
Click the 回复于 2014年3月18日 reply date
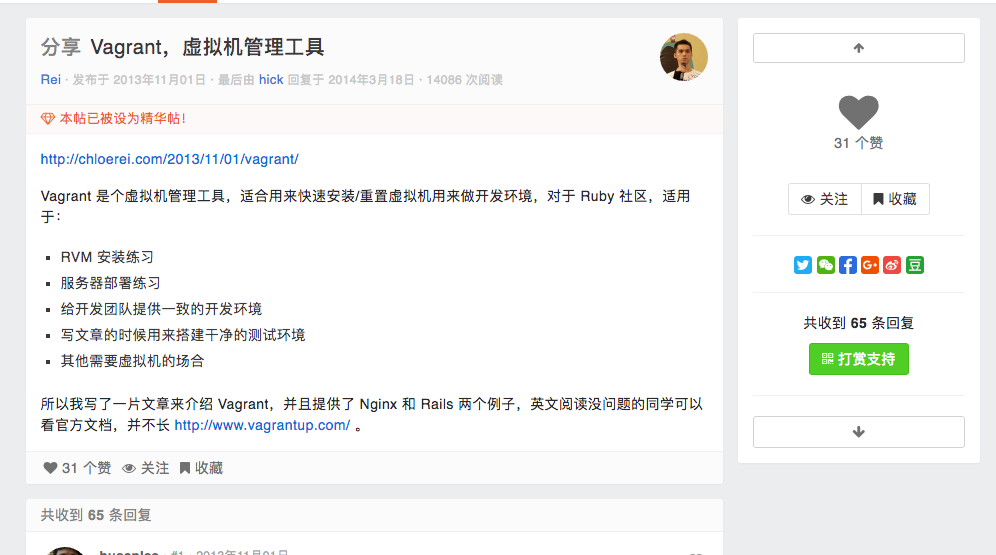pos(351,79)
